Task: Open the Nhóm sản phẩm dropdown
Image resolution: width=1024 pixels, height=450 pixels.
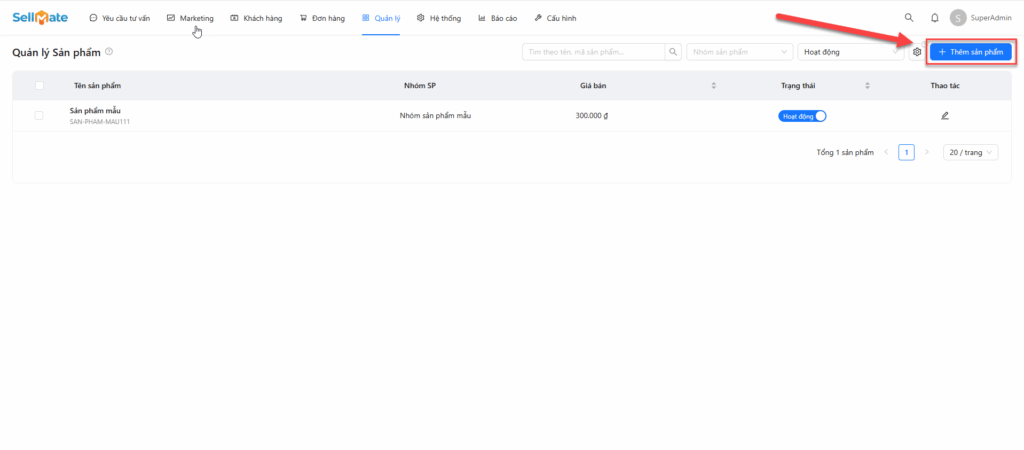Action: tap(739, 52)
